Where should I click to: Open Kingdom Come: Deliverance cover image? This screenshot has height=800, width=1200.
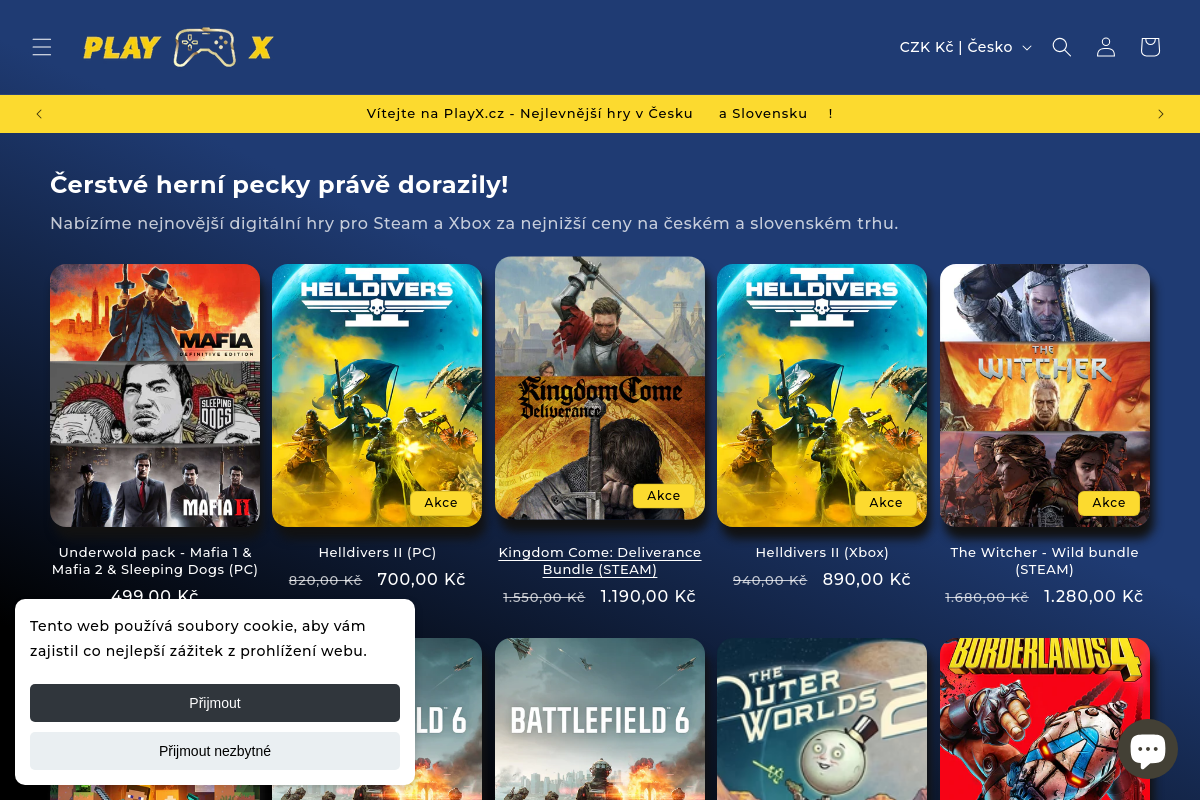tap(600, 388)
